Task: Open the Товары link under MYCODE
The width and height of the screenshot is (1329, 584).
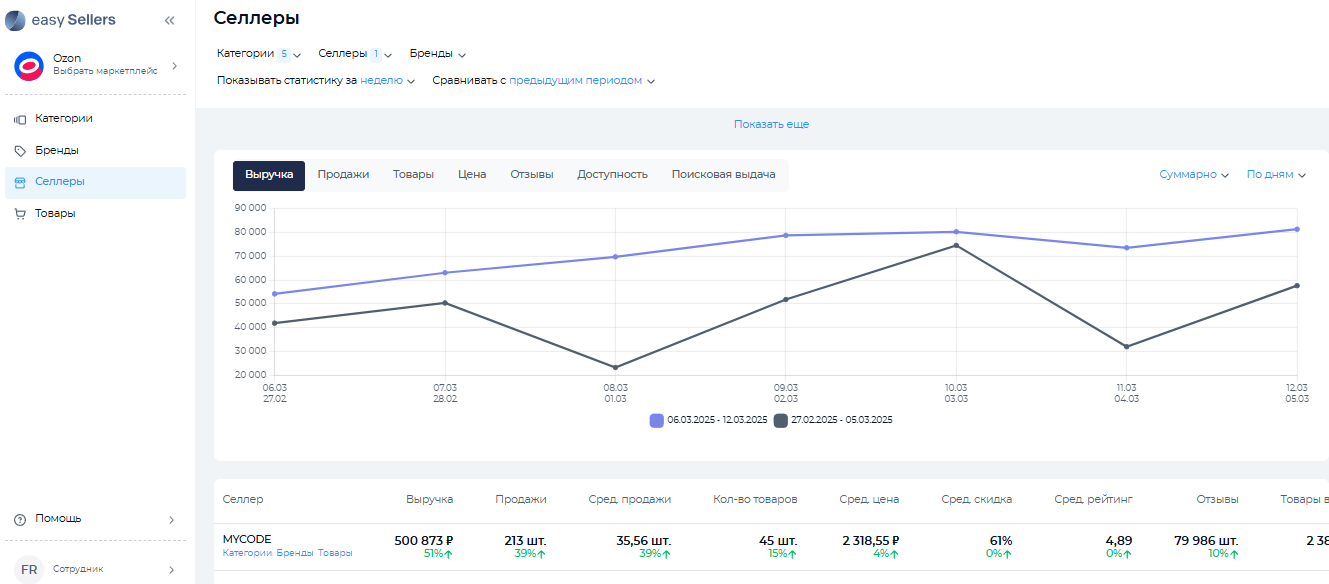Action: [x=335, y=553]
